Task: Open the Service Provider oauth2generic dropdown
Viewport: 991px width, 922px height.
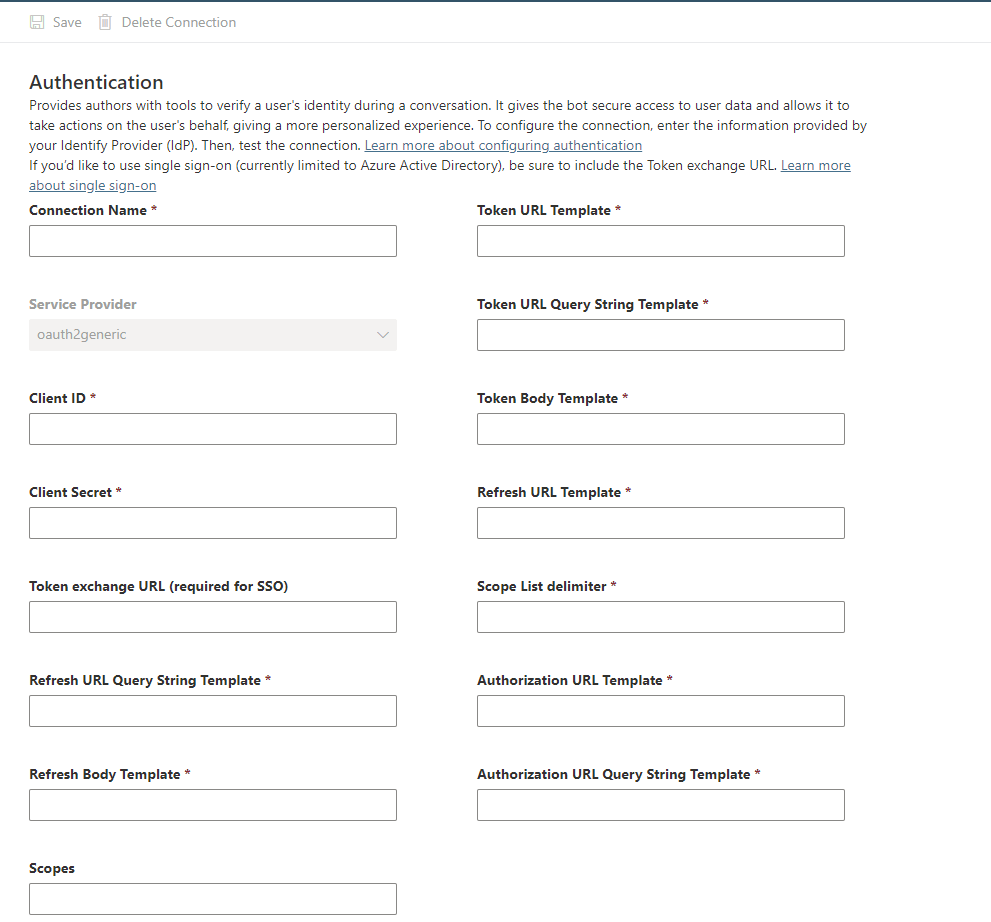Action: 213,335
